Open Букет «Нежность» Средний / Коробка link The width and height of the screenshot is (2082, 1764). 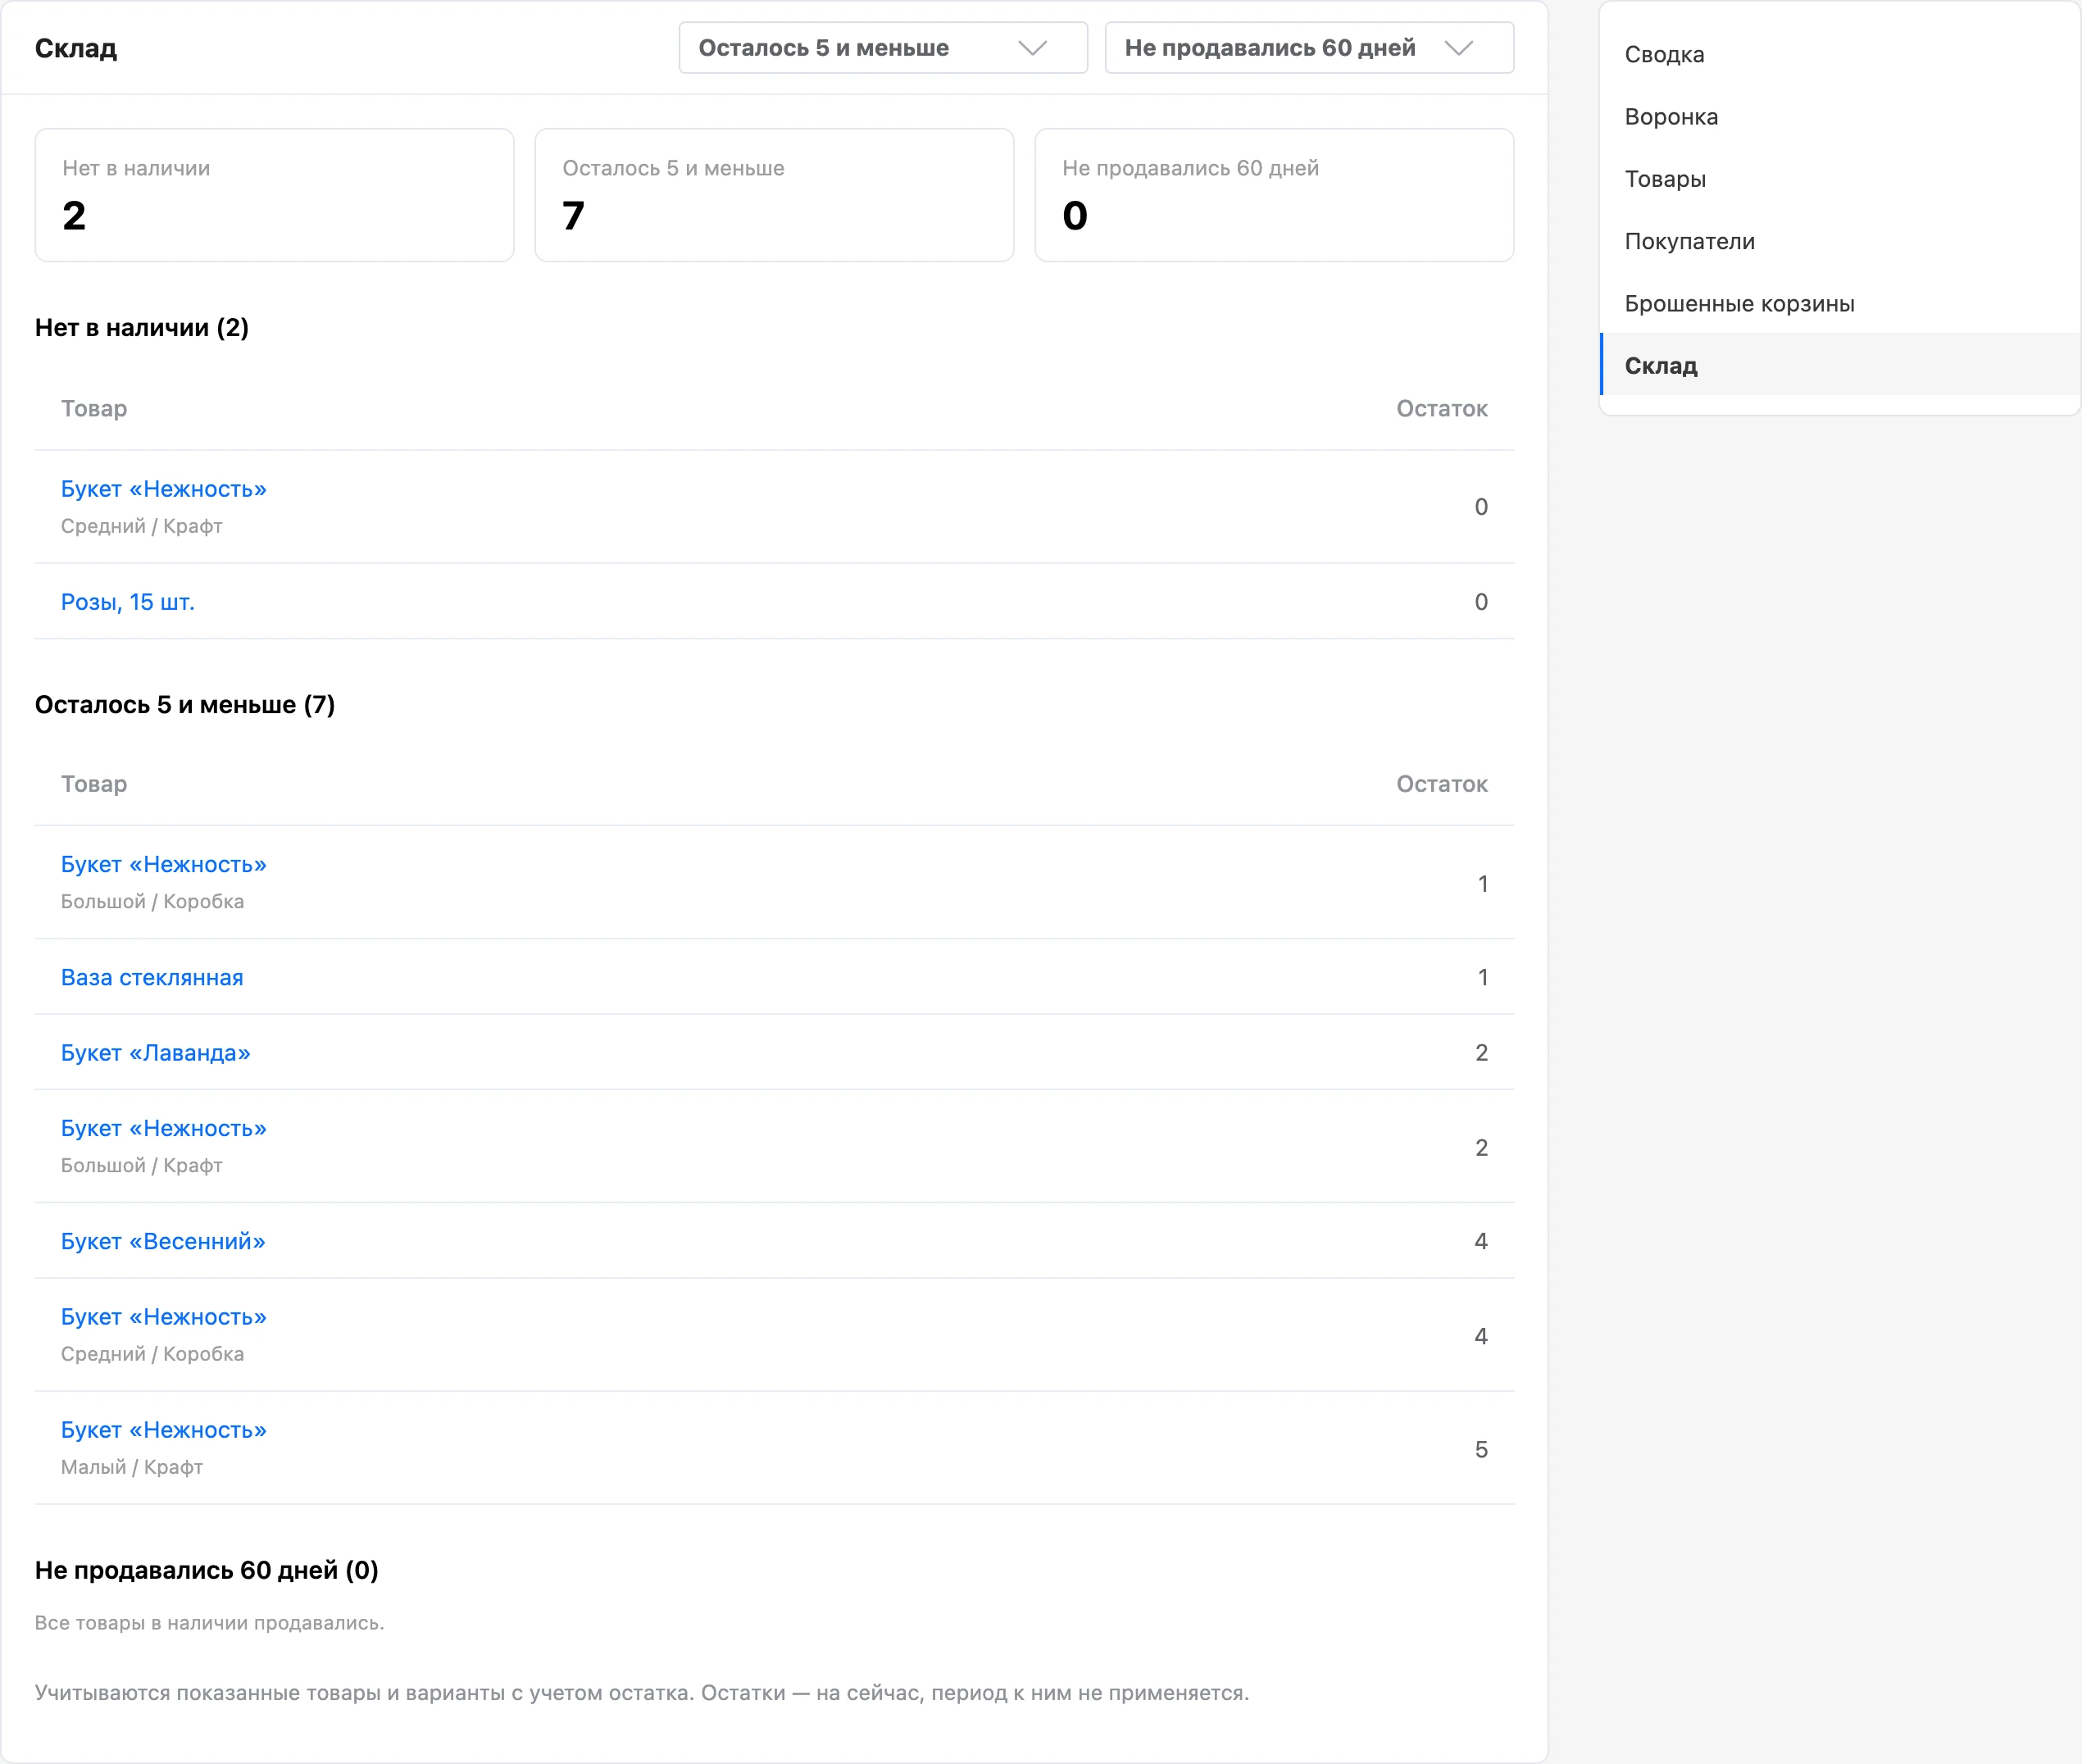(x=163, y=1317)
